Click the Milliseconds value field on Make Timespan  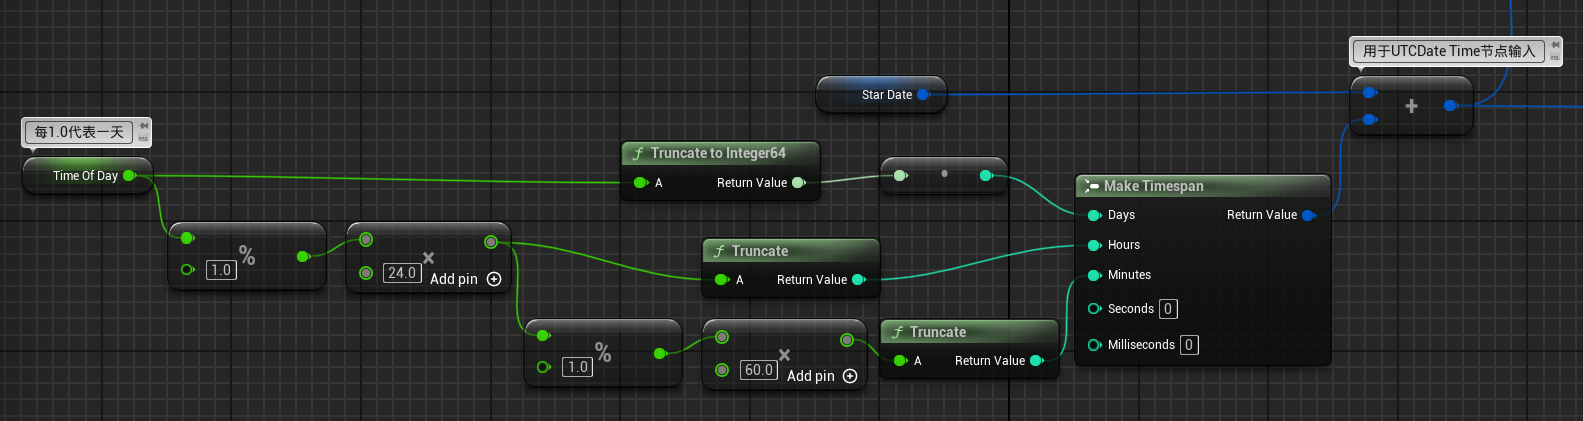(x=1188, y=345)
